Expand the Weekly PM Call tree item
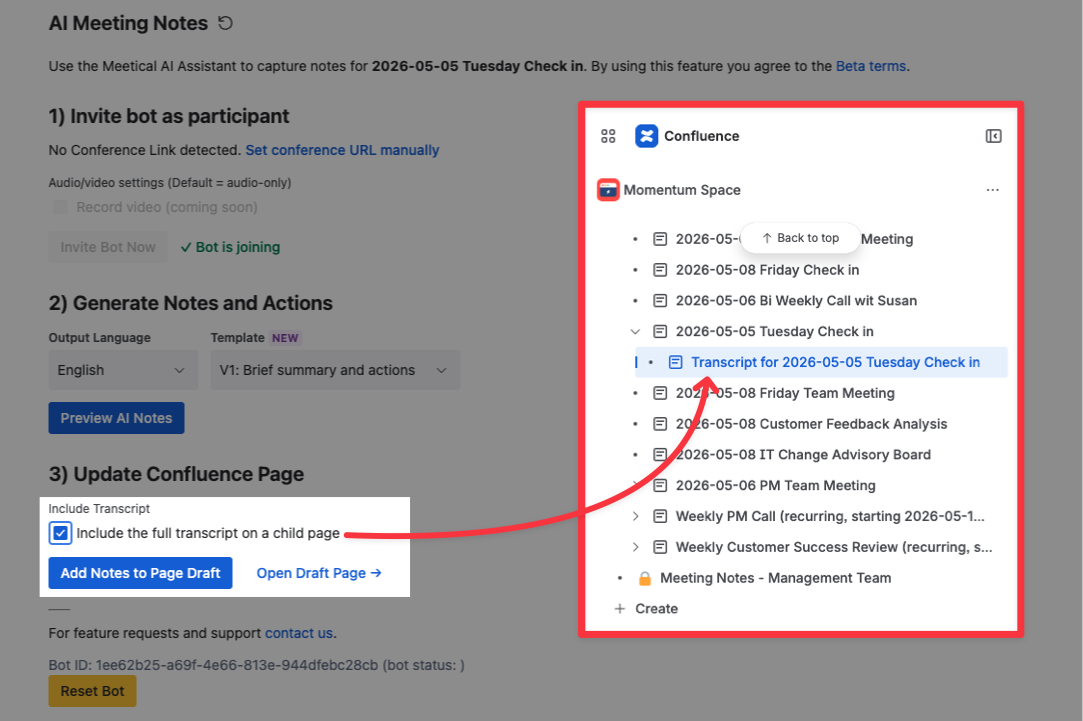Viewport: 1083px width, 721px height. pyautogui.click(x=635, y=516)
